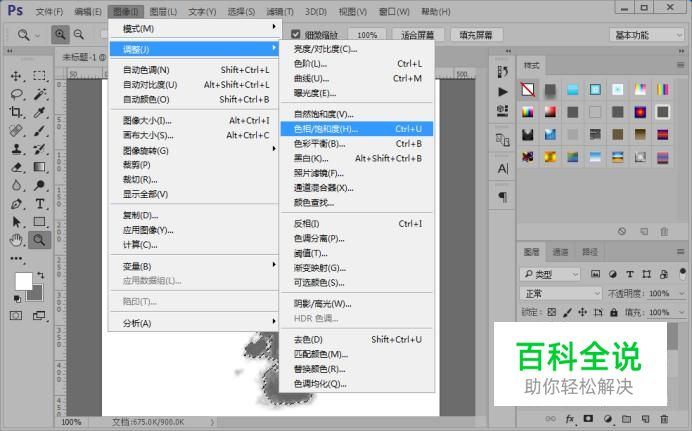Delete layer with trash icon
The image size is (692, 431).
664,419
